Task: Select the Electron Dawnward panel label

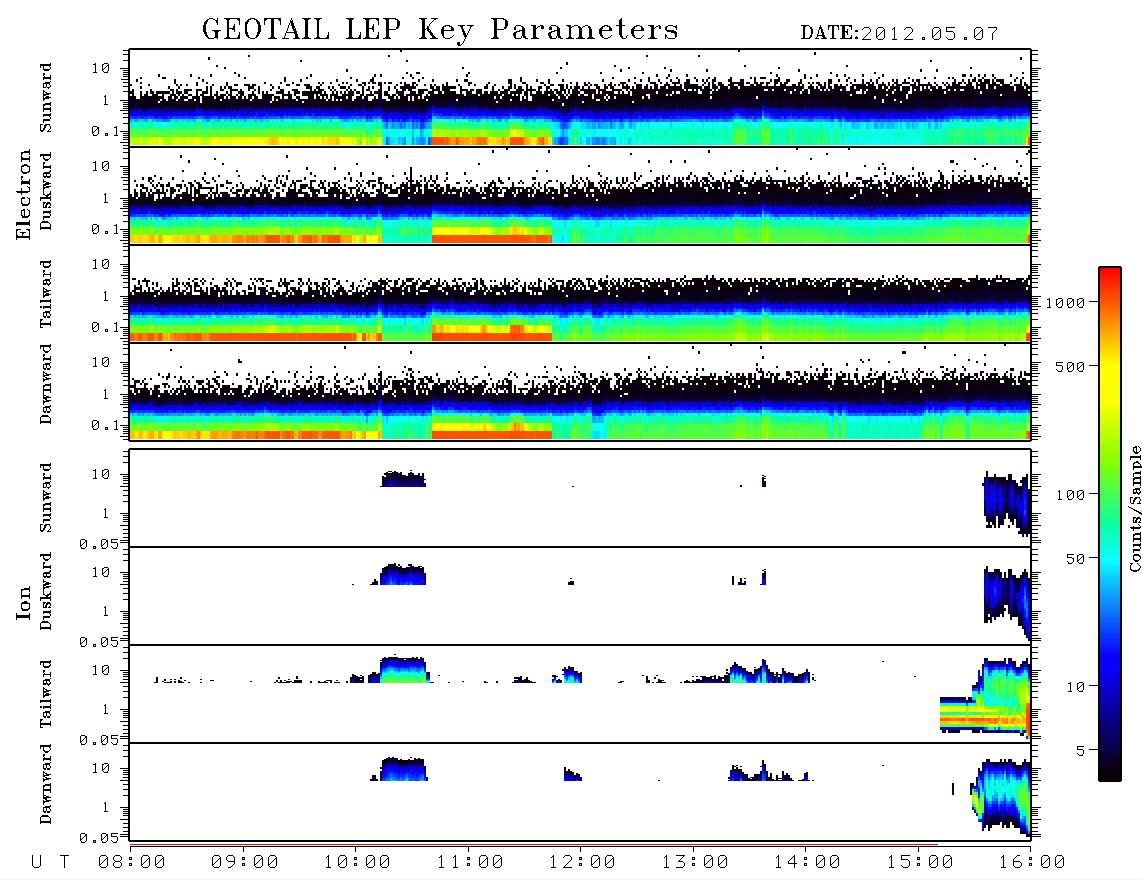Action: pos(46,385)
